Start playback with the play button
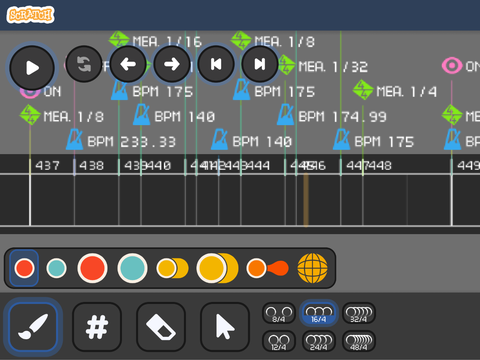The image size is (480, 360). [x=32, y=68]
